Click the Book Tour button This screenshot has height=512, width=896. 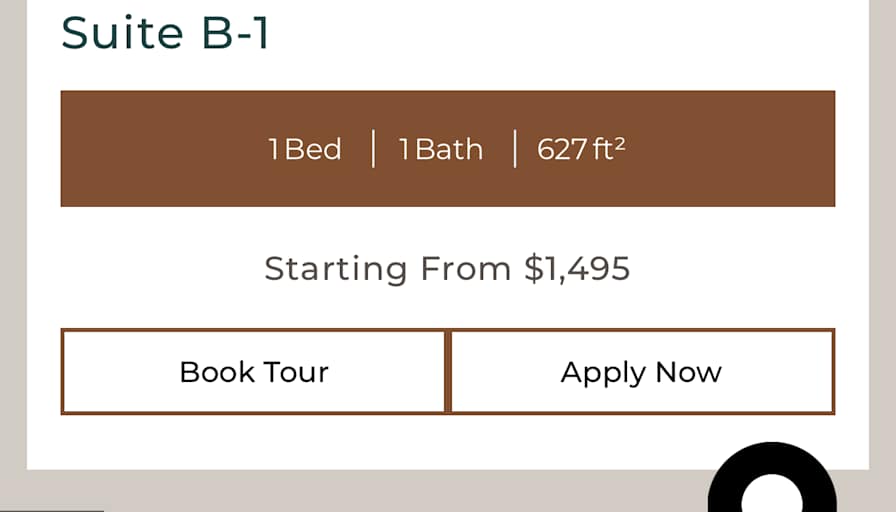[x=254, y=372]
